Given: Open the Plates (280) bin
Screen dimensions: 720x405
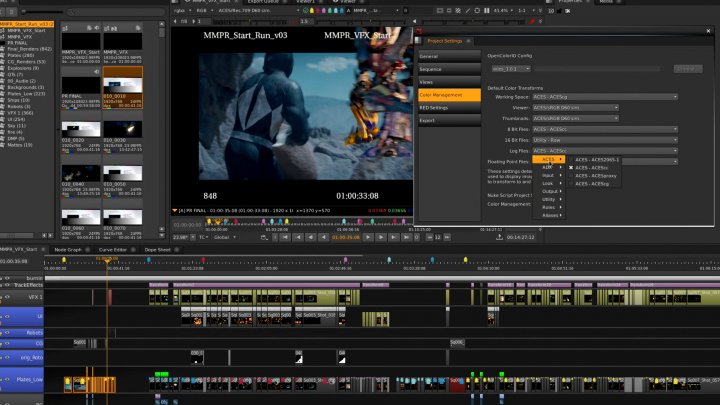Looking at the screenshot, I should point(22,54).
